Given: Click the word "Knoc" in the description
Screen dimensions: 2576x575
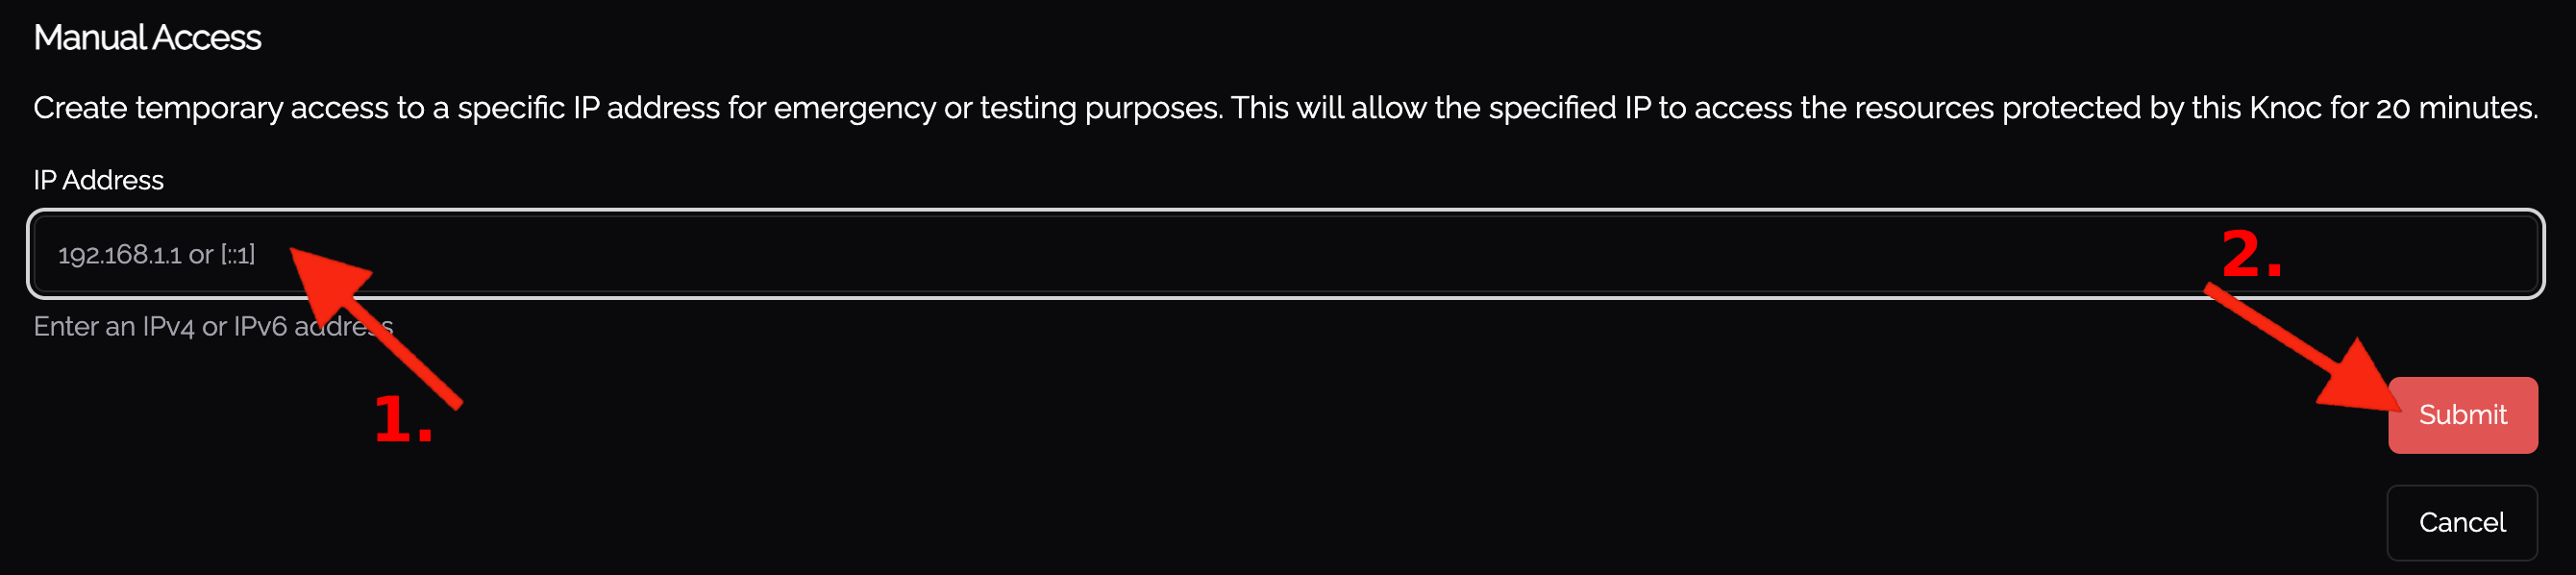Looking at the screenshot, I should 2285,108.
